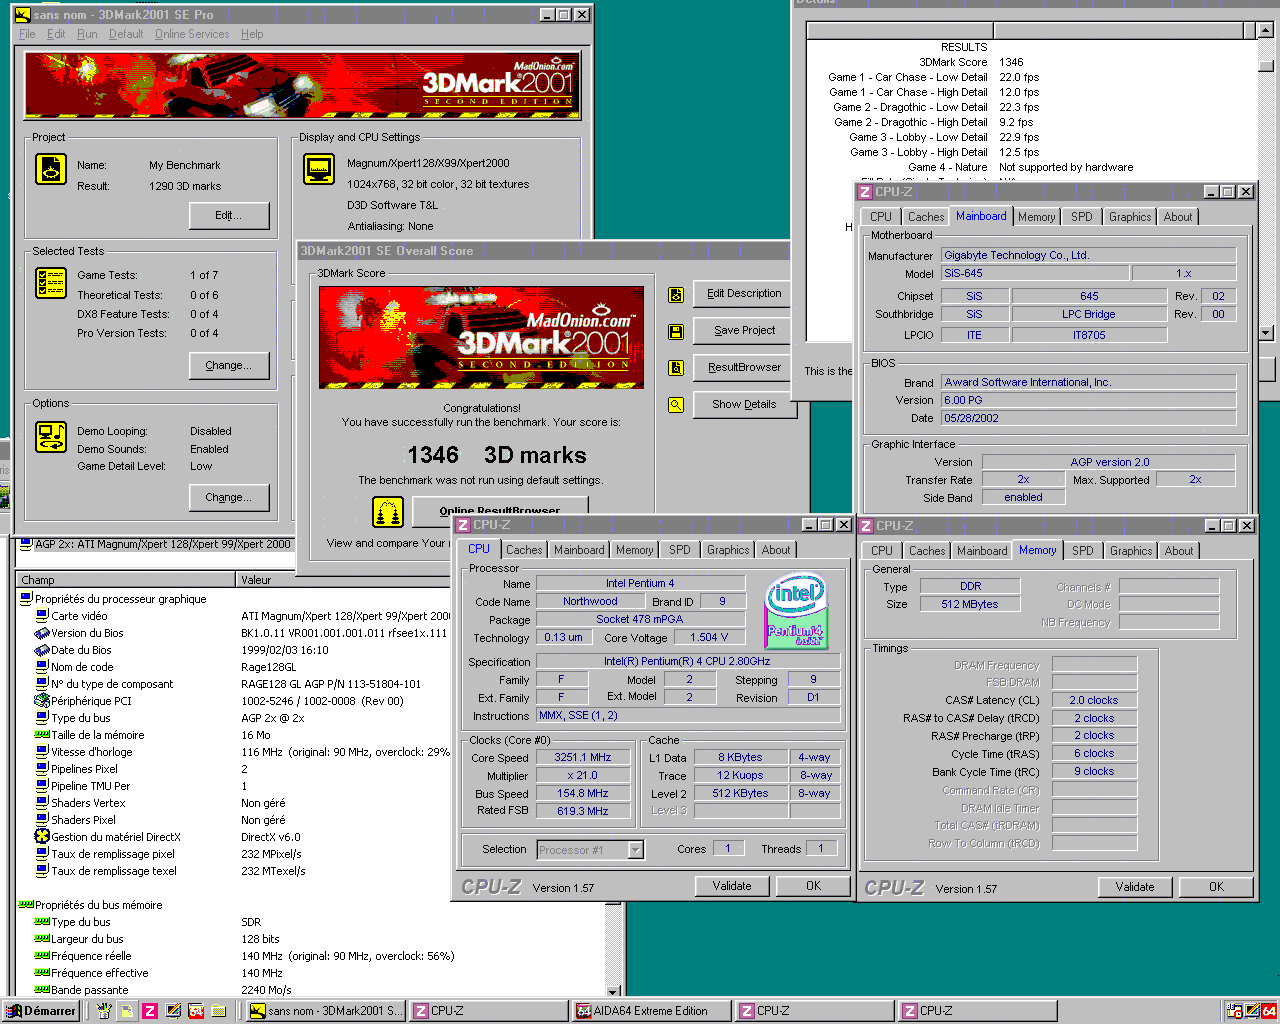Click the ResultBrowser button
1280x1024 pixels.
coord(744,368)
